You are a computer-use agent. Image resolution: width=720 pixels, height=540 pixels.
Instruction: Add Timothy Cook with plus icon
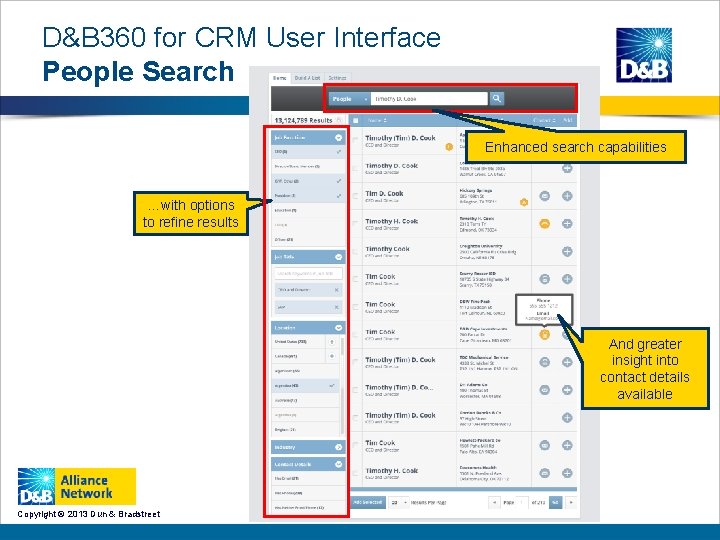(567, 251)
